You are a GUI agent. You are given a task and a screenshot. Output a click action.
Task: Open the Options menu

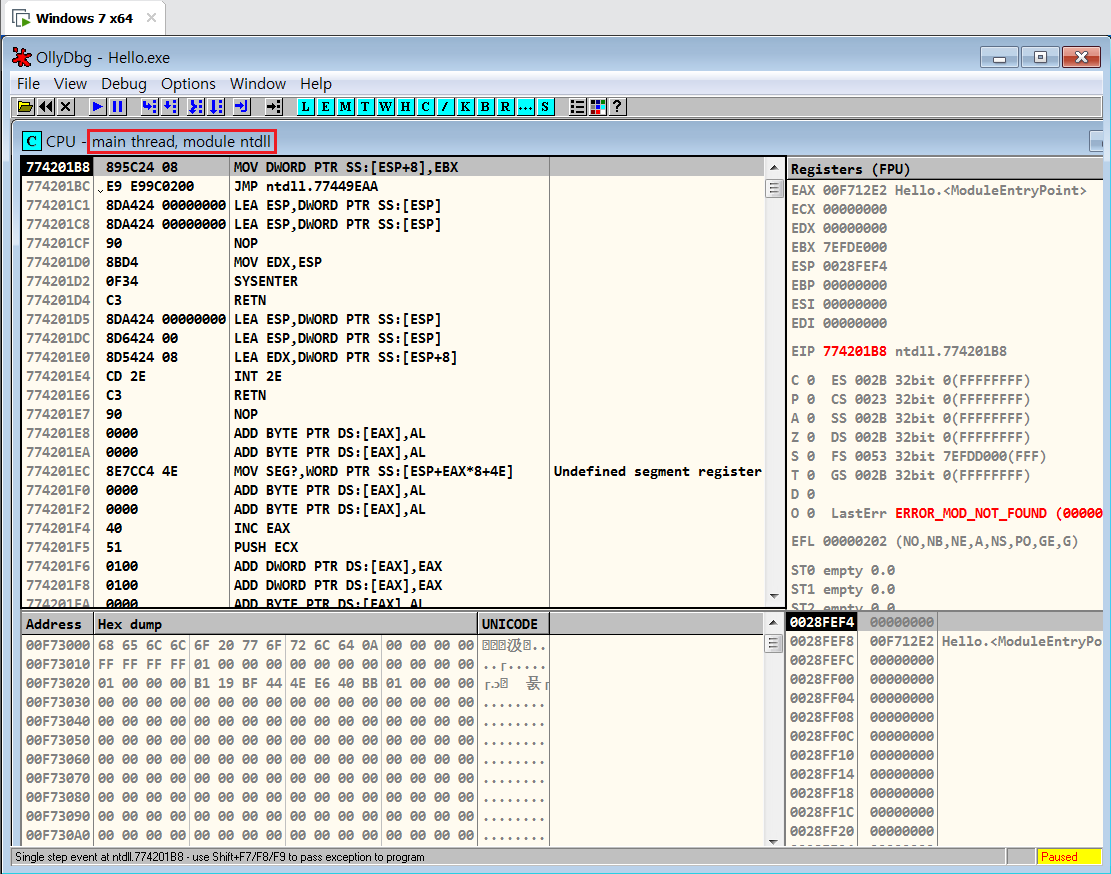click(x=188, y=84)
